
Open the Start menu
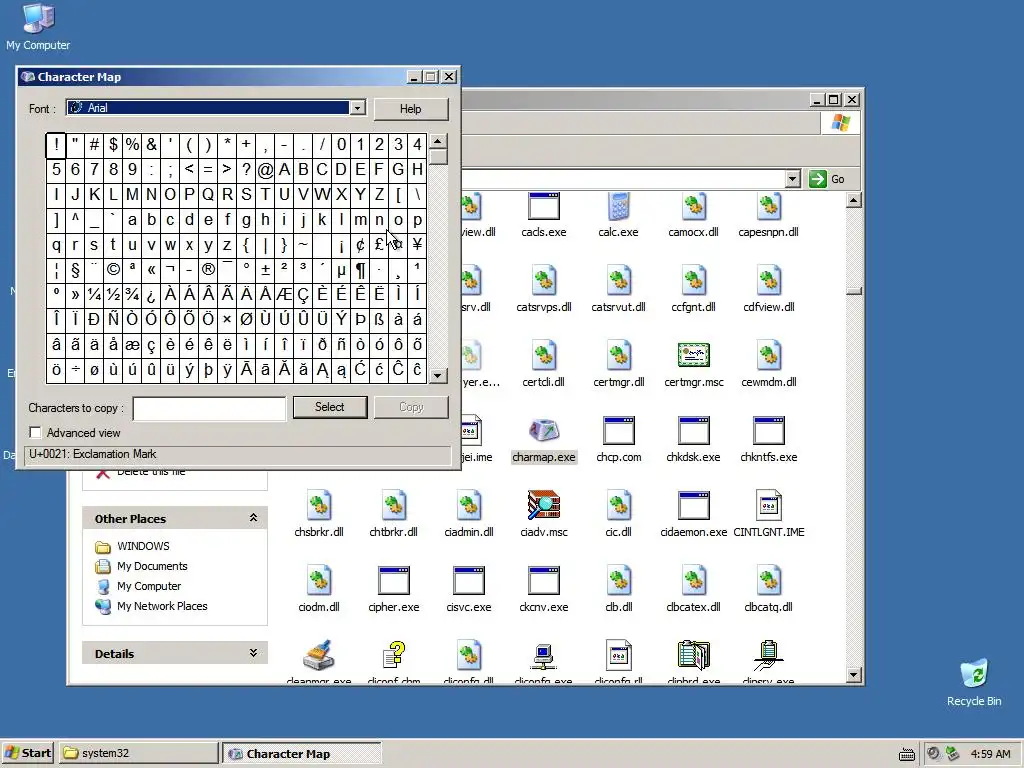click(28, 753)
